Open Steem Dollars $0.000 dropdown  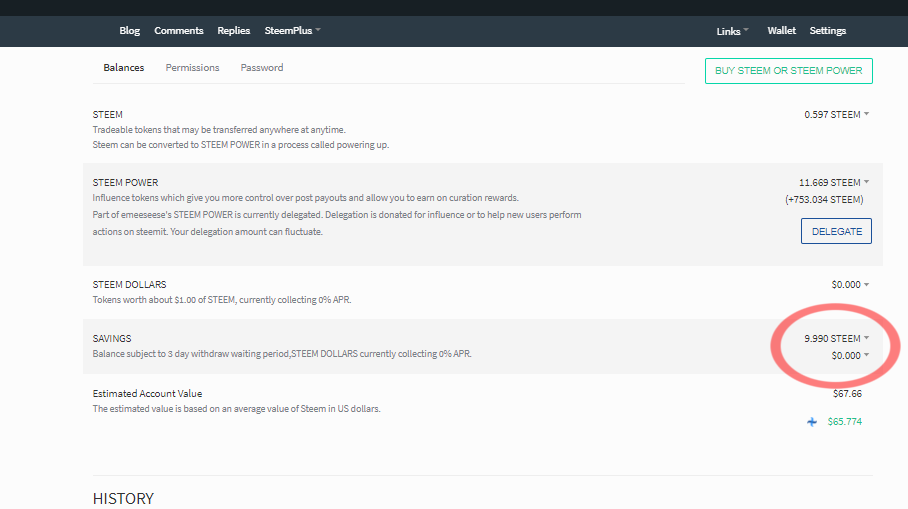[850, 285]
